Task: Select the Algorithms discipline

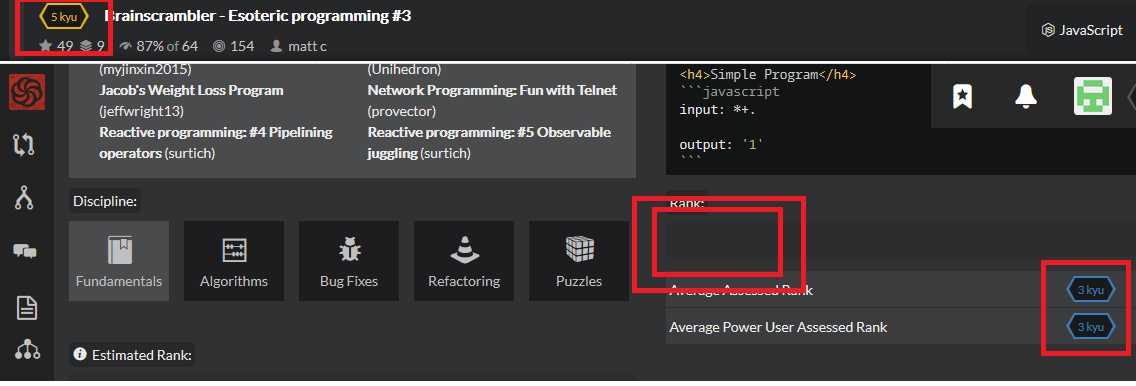Action: point(234,261)
